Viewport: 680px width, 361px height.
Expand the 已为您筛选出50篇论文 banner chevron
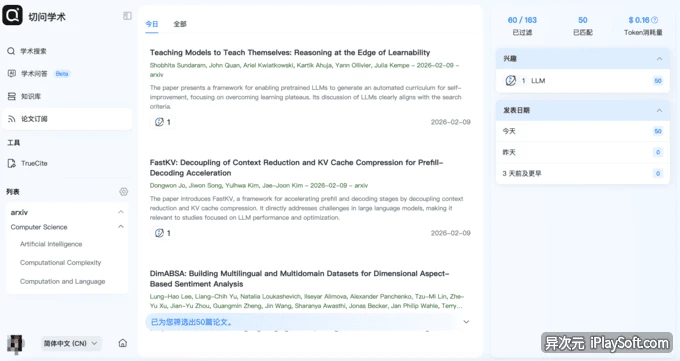point(466,322)
